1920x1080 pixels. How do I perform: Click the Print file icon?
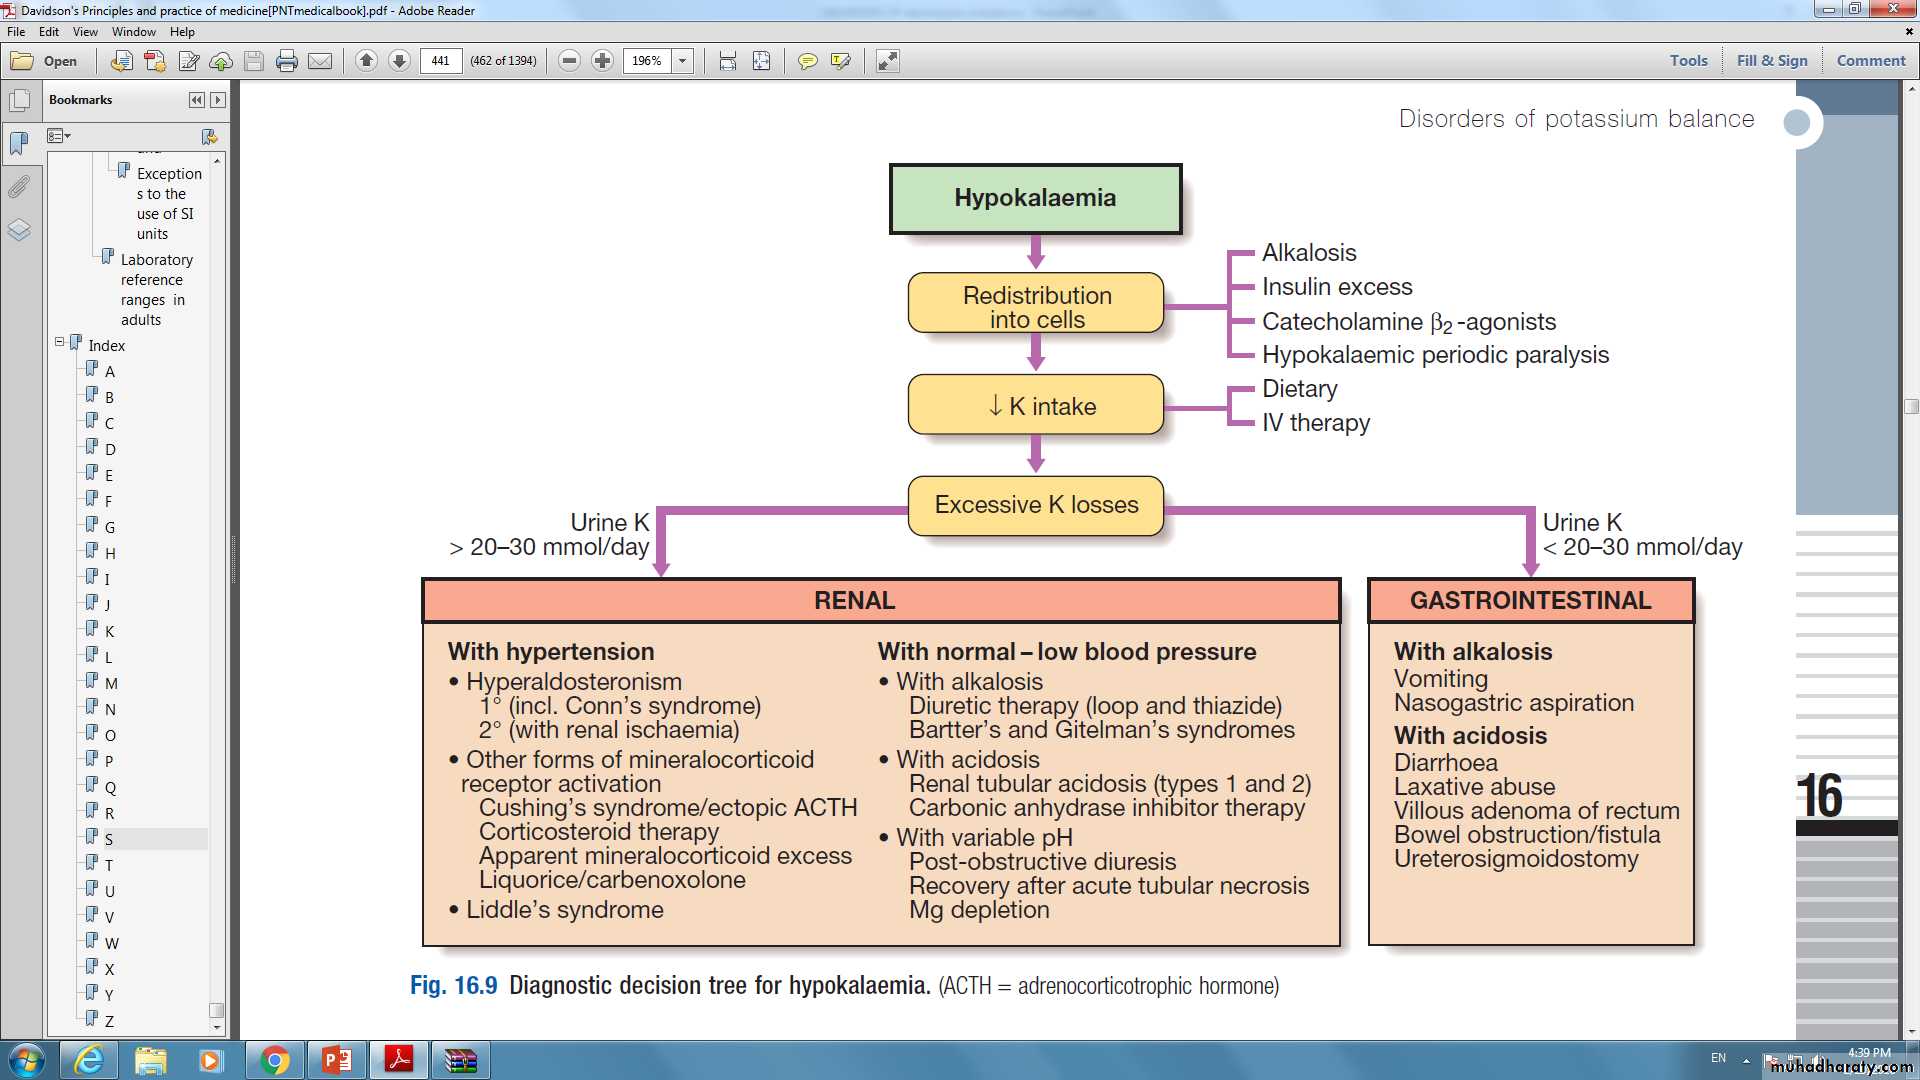click(287, 61)
